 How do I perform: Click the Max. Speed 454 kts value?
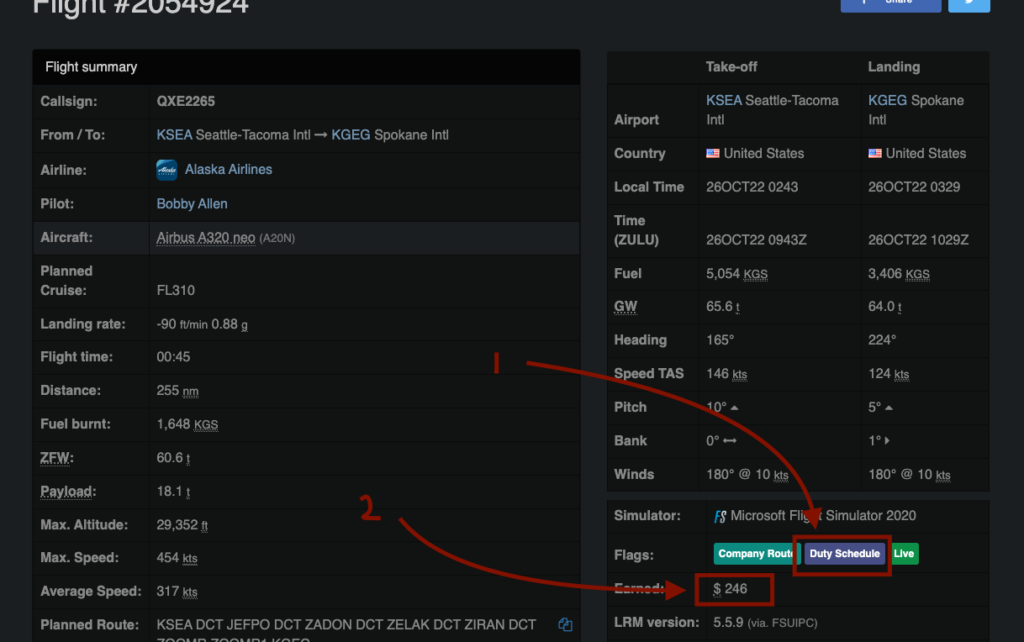176,558
